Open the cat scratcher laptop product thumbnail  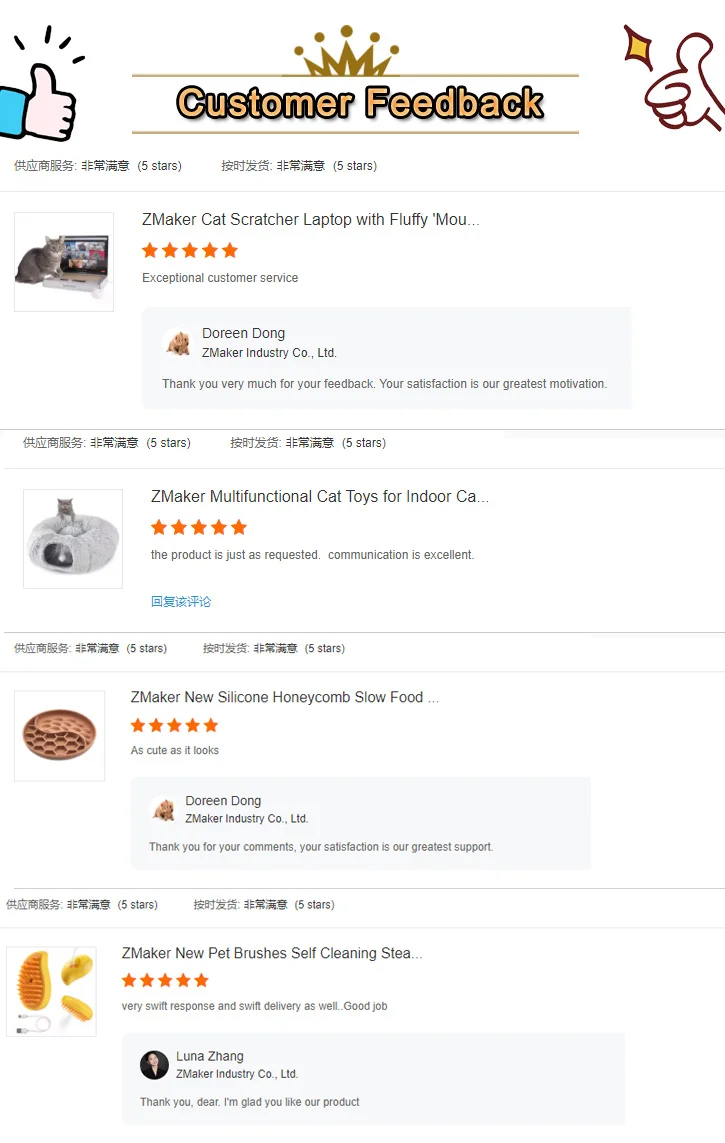[x=64, y=262]
